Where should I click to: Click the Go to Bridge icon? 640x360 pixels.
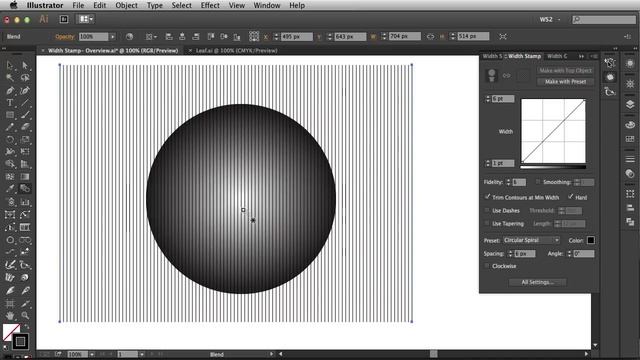click(x=64, y=19)
